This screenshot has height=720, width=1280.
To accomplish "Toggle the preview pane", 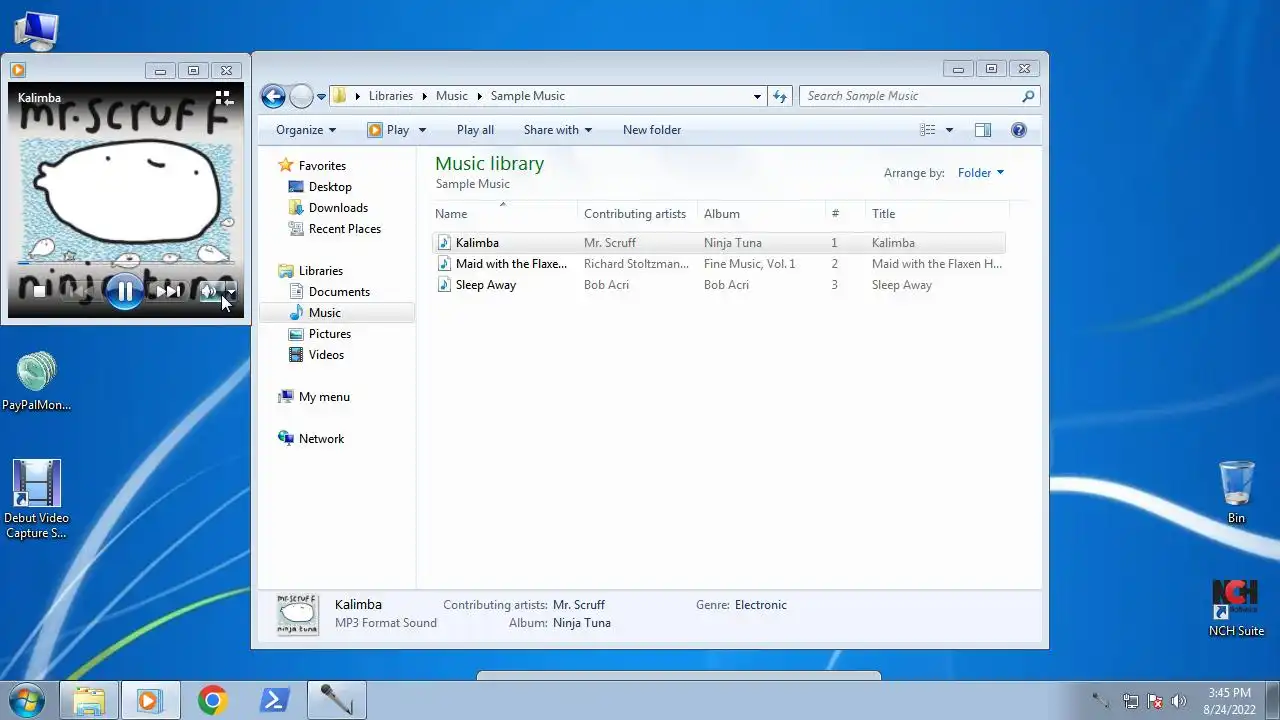I will [x=983, y=130].
